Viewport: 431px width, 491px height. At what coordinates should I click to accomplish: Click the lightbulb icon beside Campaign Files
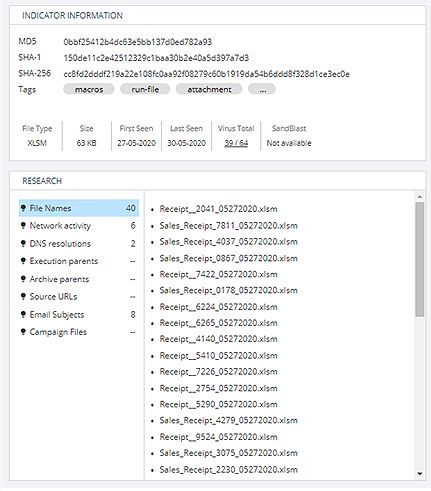coord(23,332)
